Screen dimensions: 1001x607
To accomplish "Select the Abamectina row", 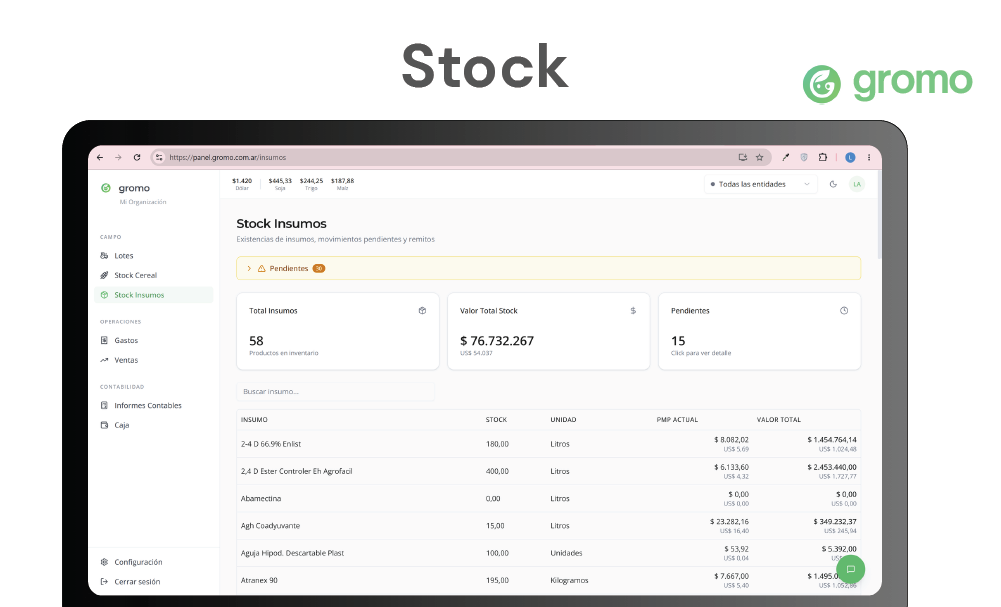I will [x=548, y=498].
